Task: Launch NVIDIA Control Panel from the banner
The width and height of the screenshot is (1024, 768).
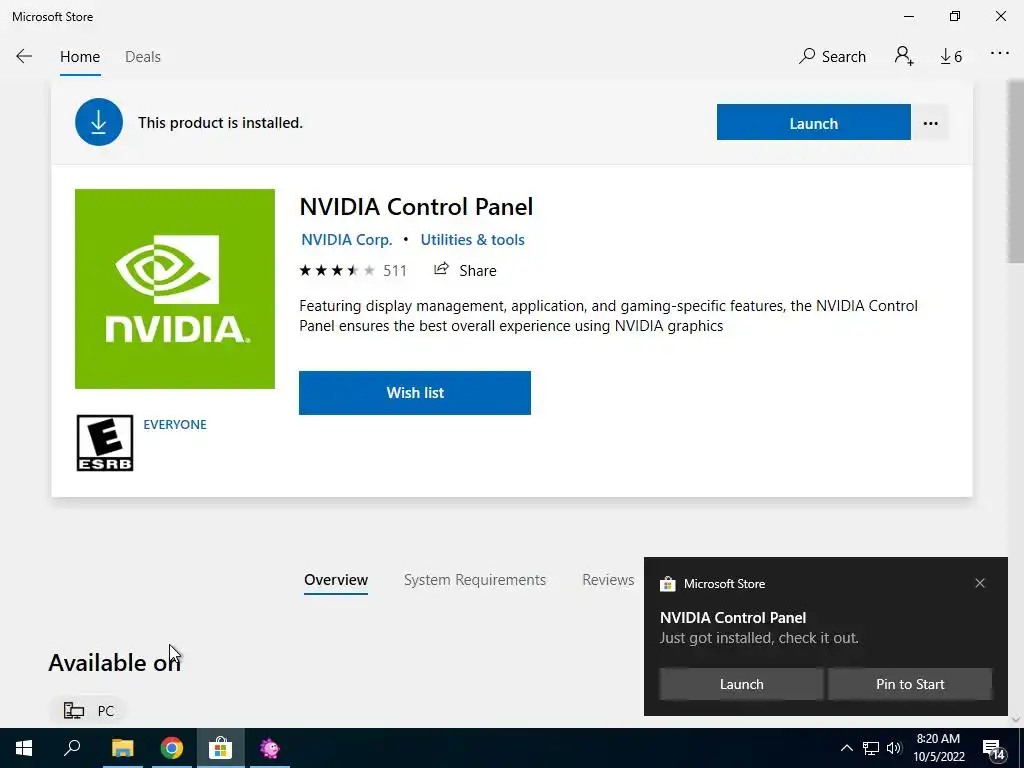Action: 813,122
